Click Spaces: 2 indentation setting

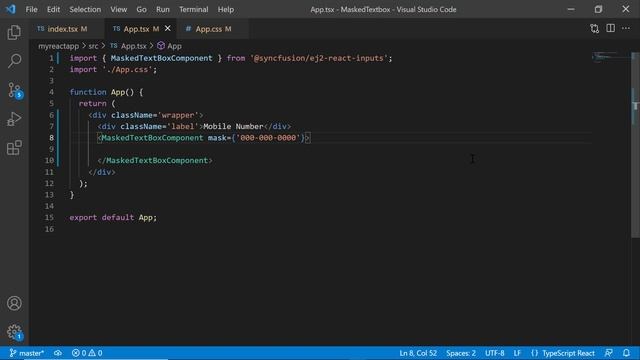(x=461, y=353)
